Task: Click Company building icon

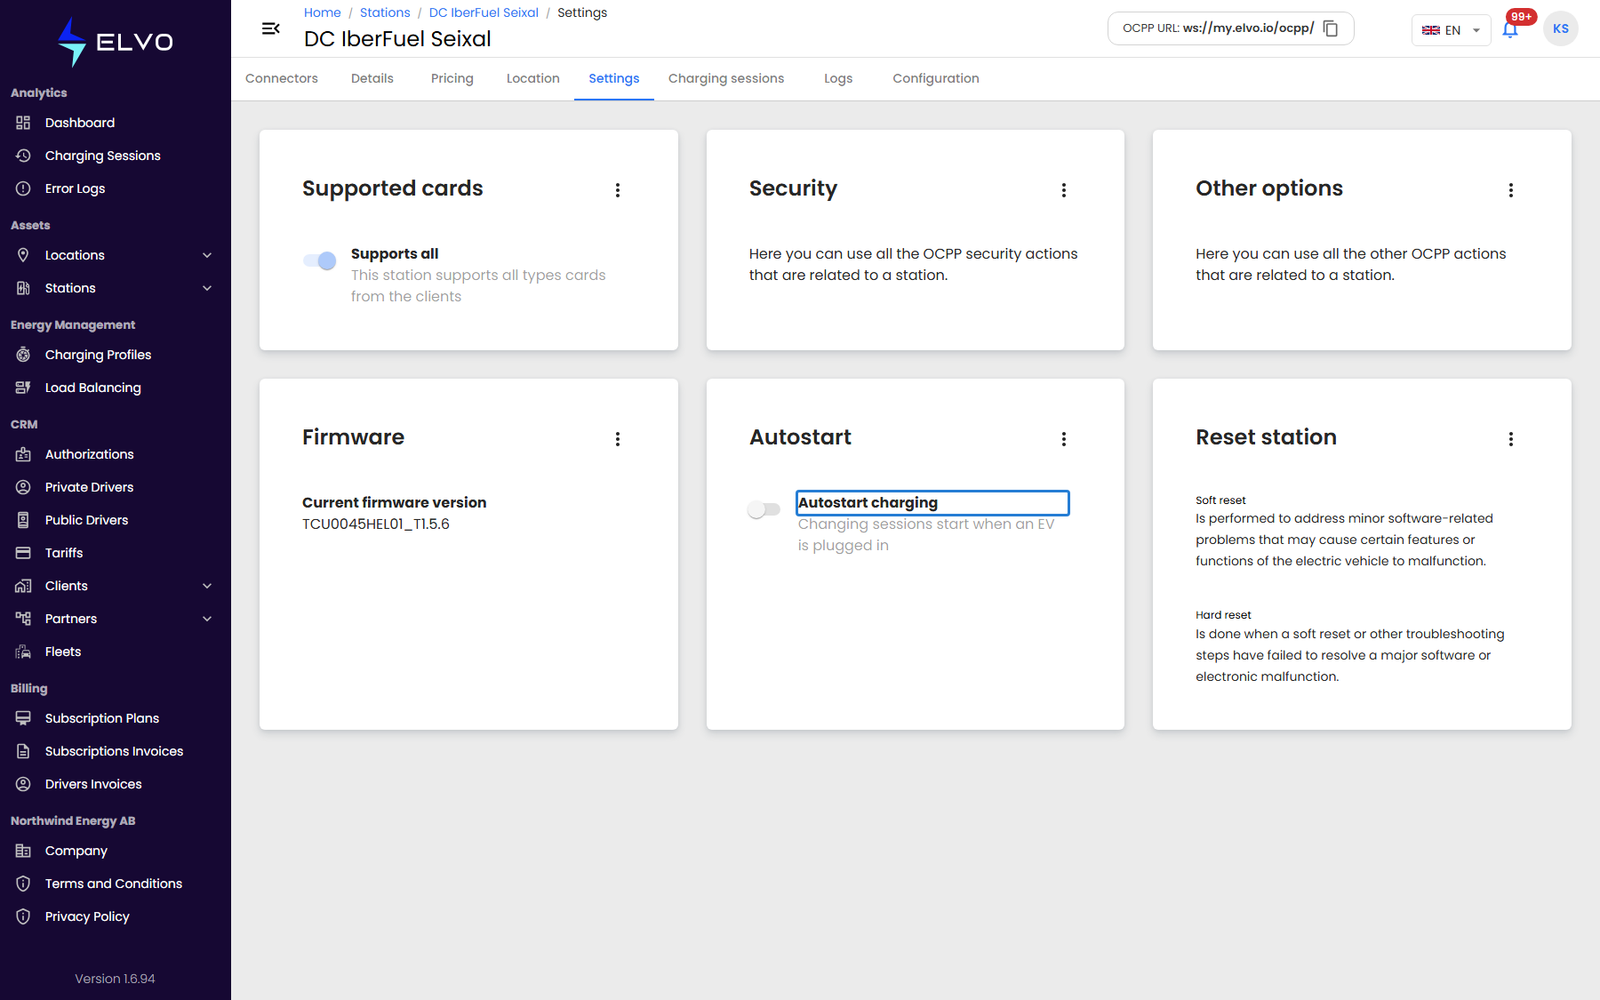Action: 23,851
